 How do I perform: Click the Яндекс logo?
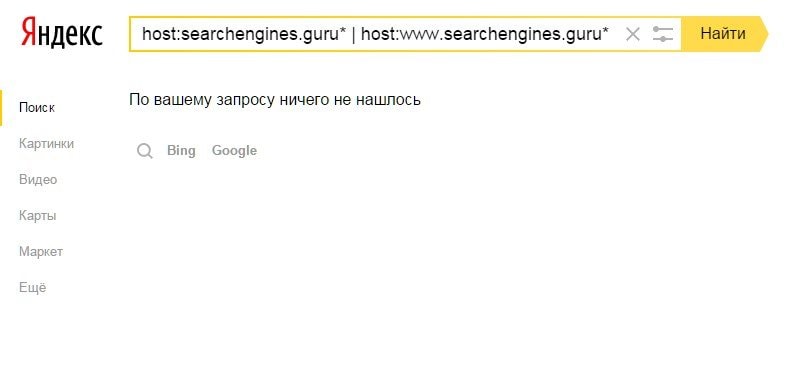pyautogui.click(x=62, y=33)
